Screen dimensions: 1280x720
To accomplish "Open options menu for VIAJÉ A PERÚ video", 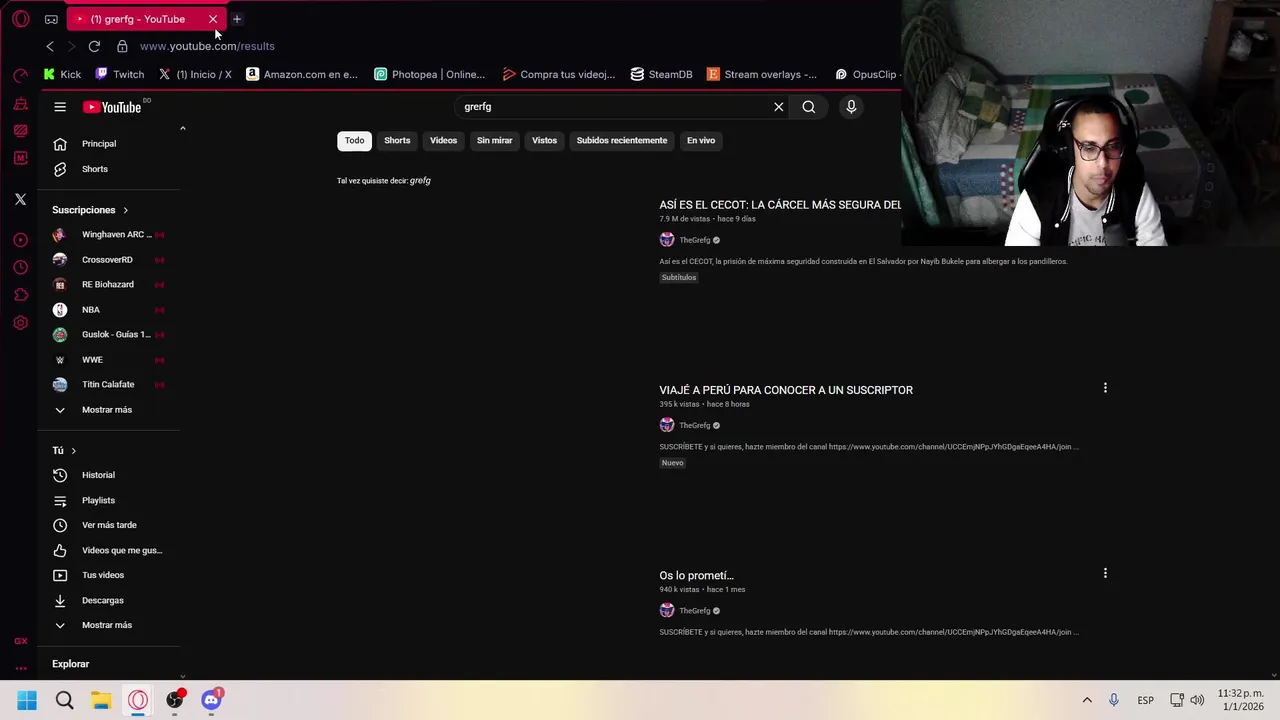I will tap(1105, 388).
